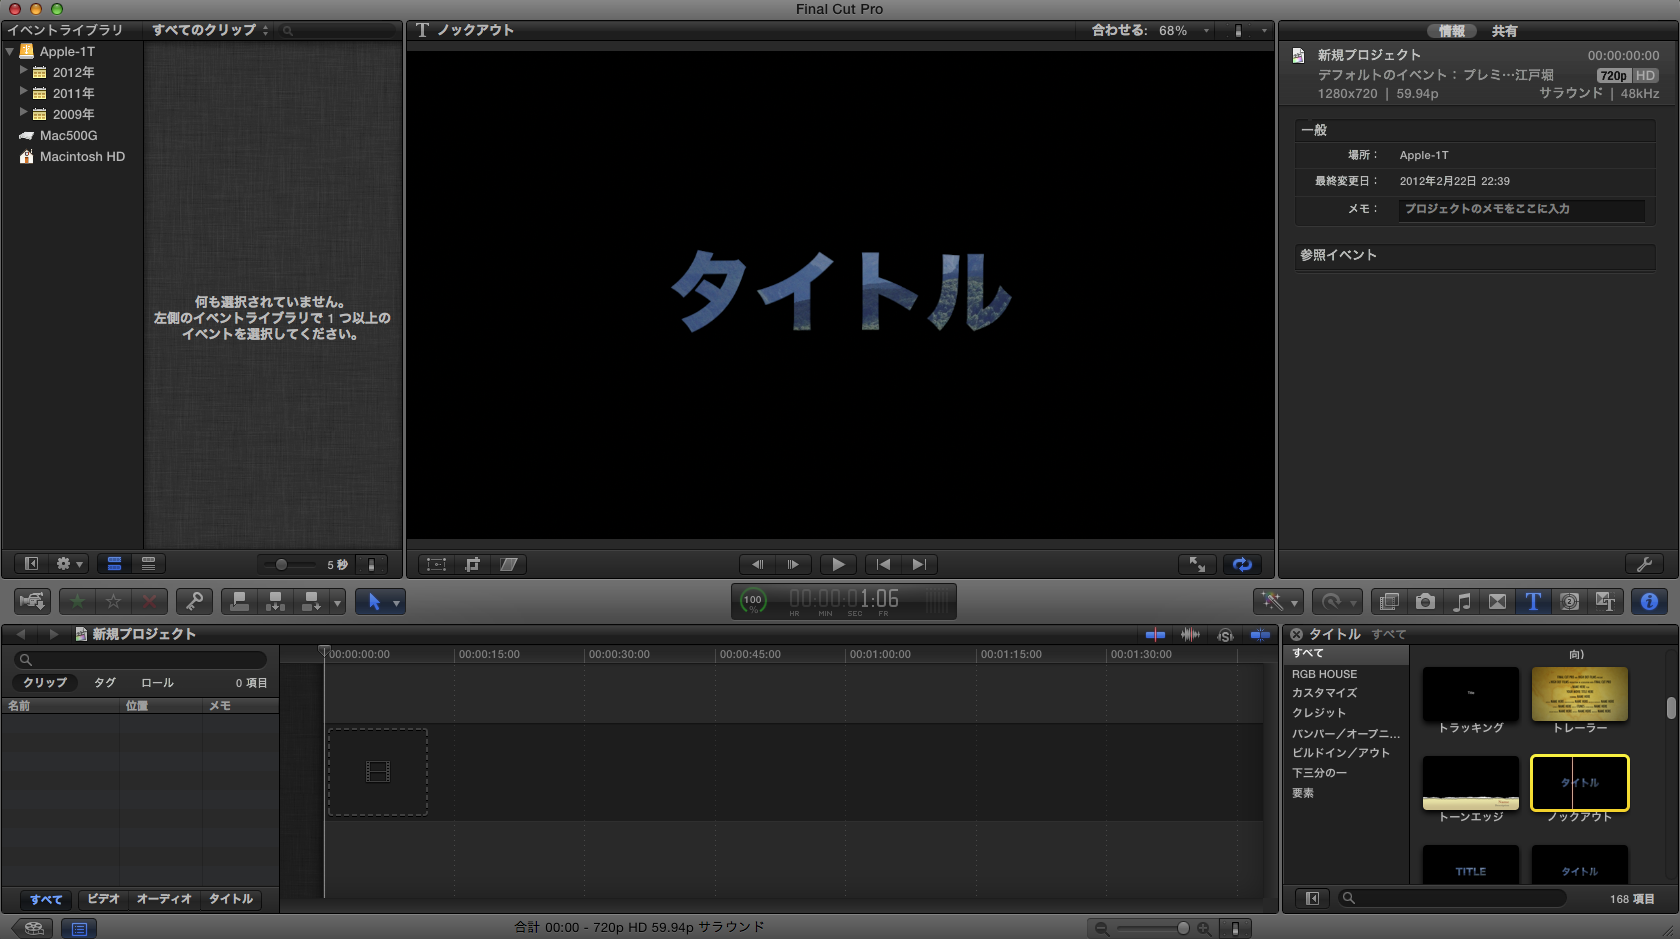Viewport: 1680px width, 939px height.
Task: Toggle the titles browser T icon
Action: pos(1533,601)
